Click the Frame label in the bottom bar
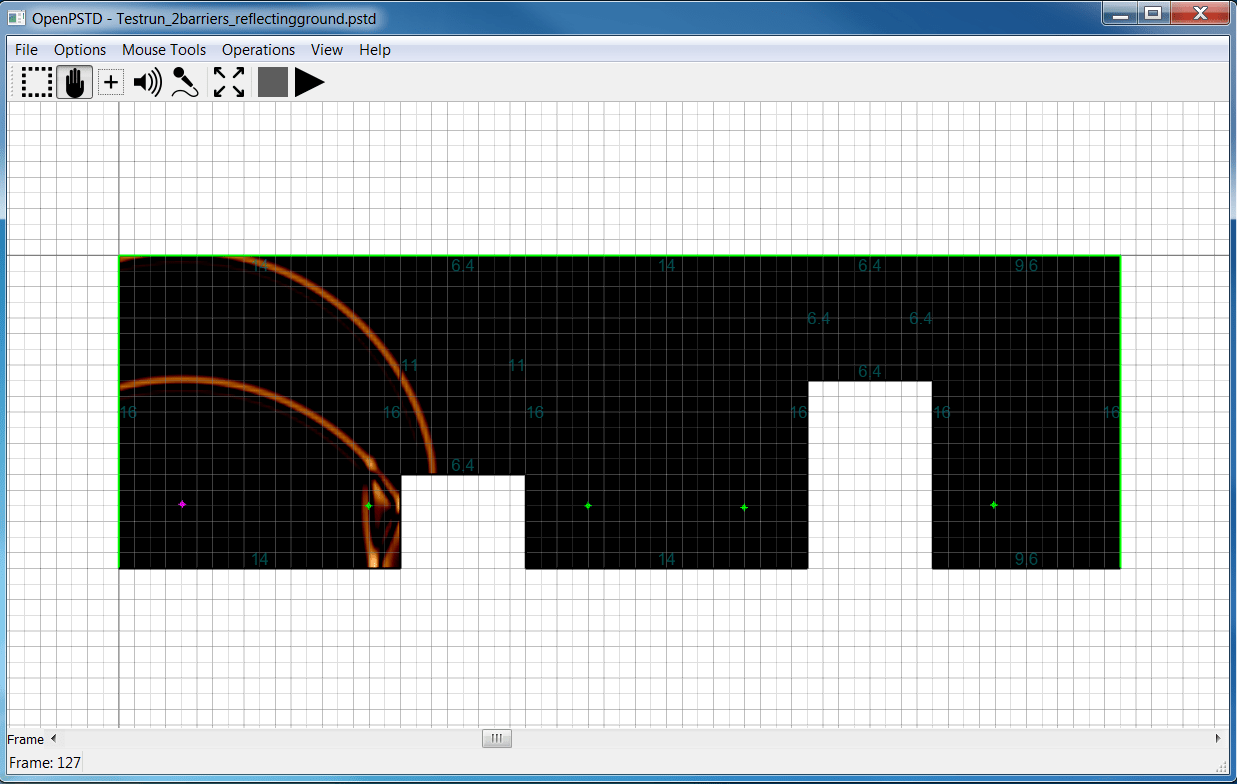 click(24, 738)
